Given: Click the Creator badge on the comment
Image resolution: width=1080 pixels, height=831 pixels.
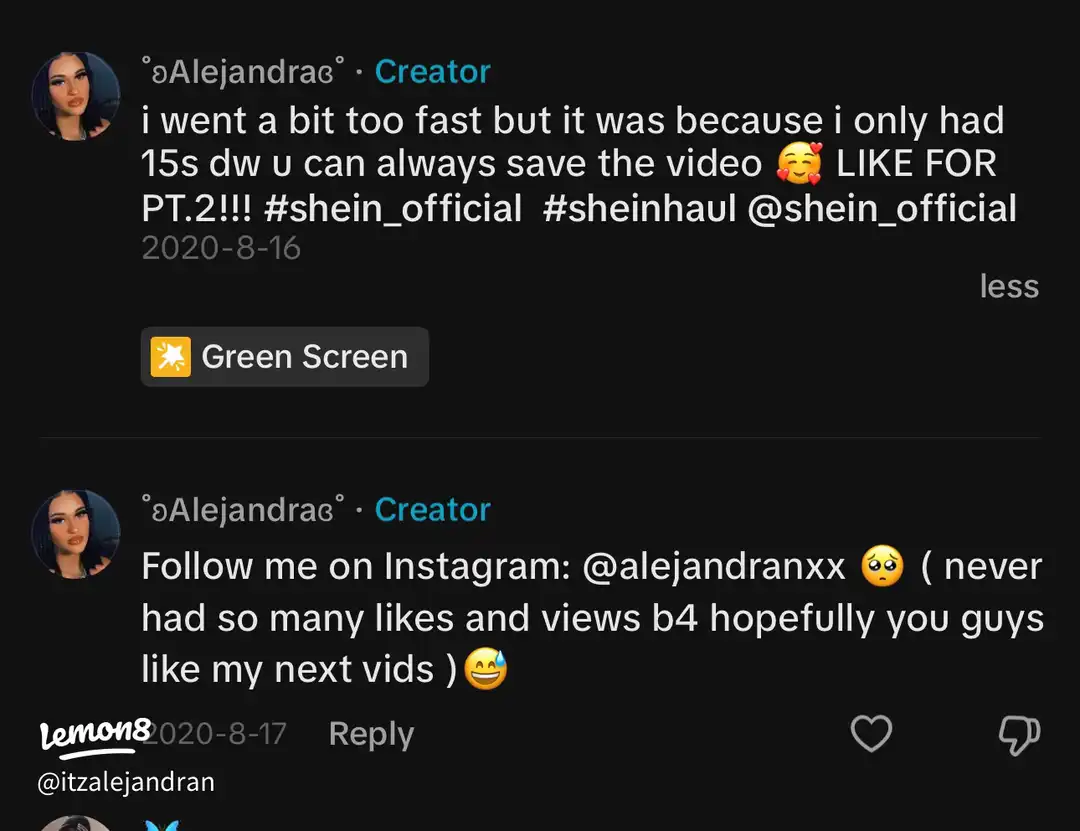Looking at the screenshot, I should point(432,510).
